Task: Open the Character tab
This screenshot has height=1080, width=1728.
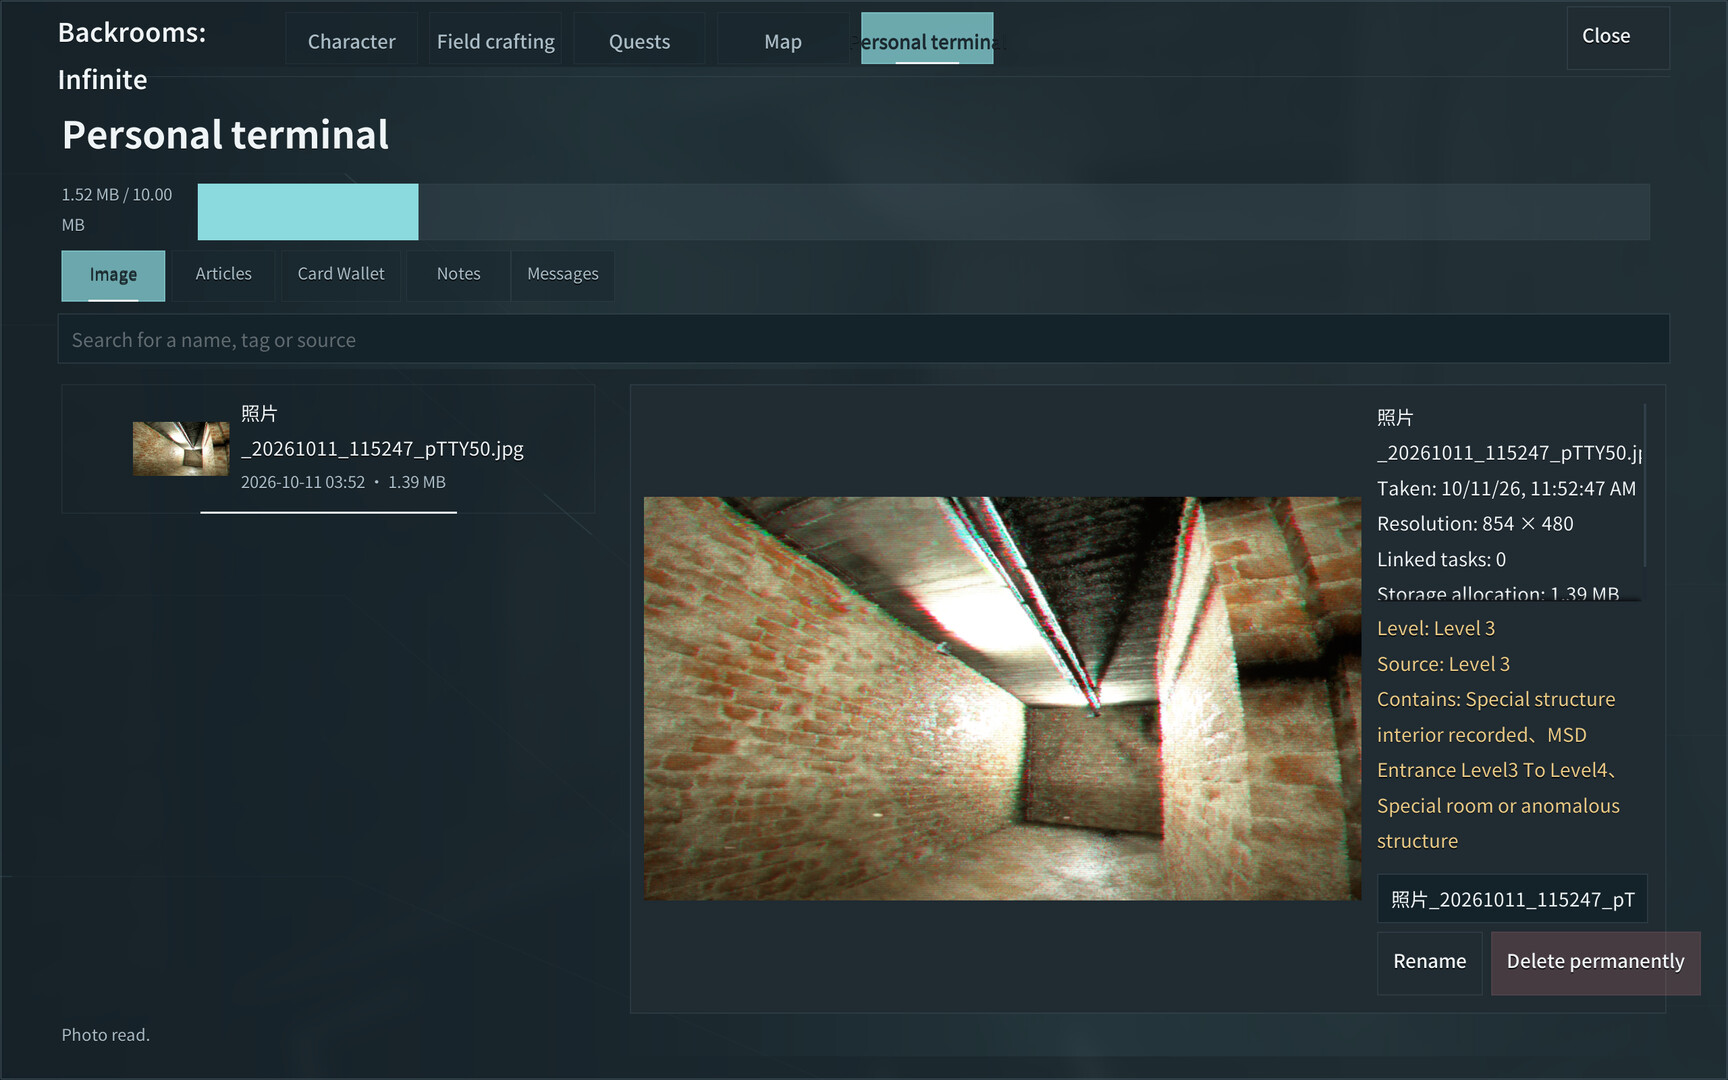Action: tap(351, 41)
